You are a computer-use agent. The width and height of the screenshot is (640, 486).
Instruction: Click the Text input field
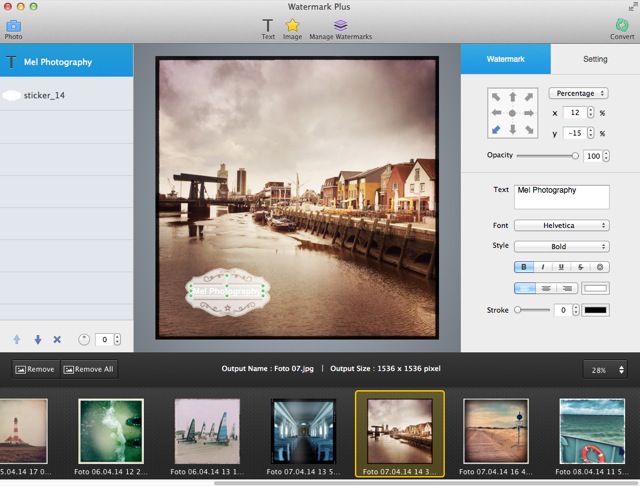coord(562,197)
